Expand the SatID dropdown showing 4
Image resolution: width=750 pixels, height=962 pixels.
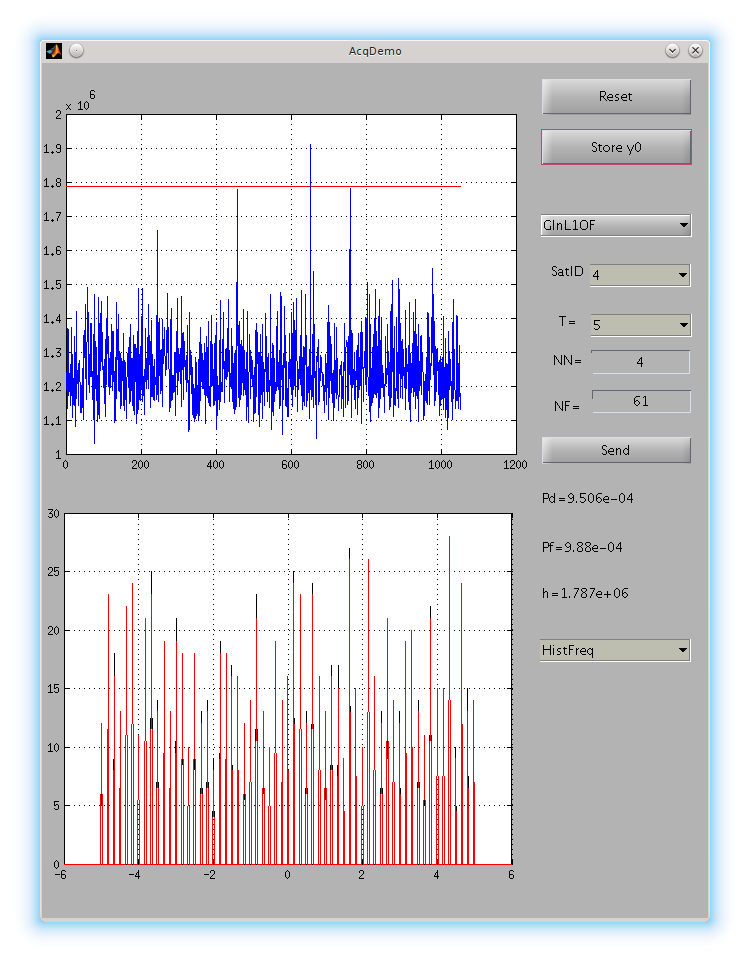click(640, 275)
